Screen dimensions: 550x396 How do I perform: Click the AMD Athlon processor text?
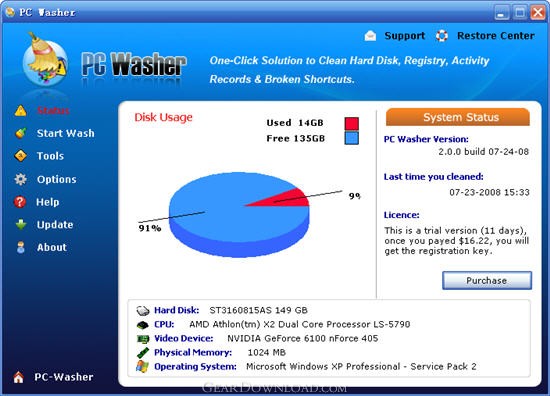coord(300,324)
